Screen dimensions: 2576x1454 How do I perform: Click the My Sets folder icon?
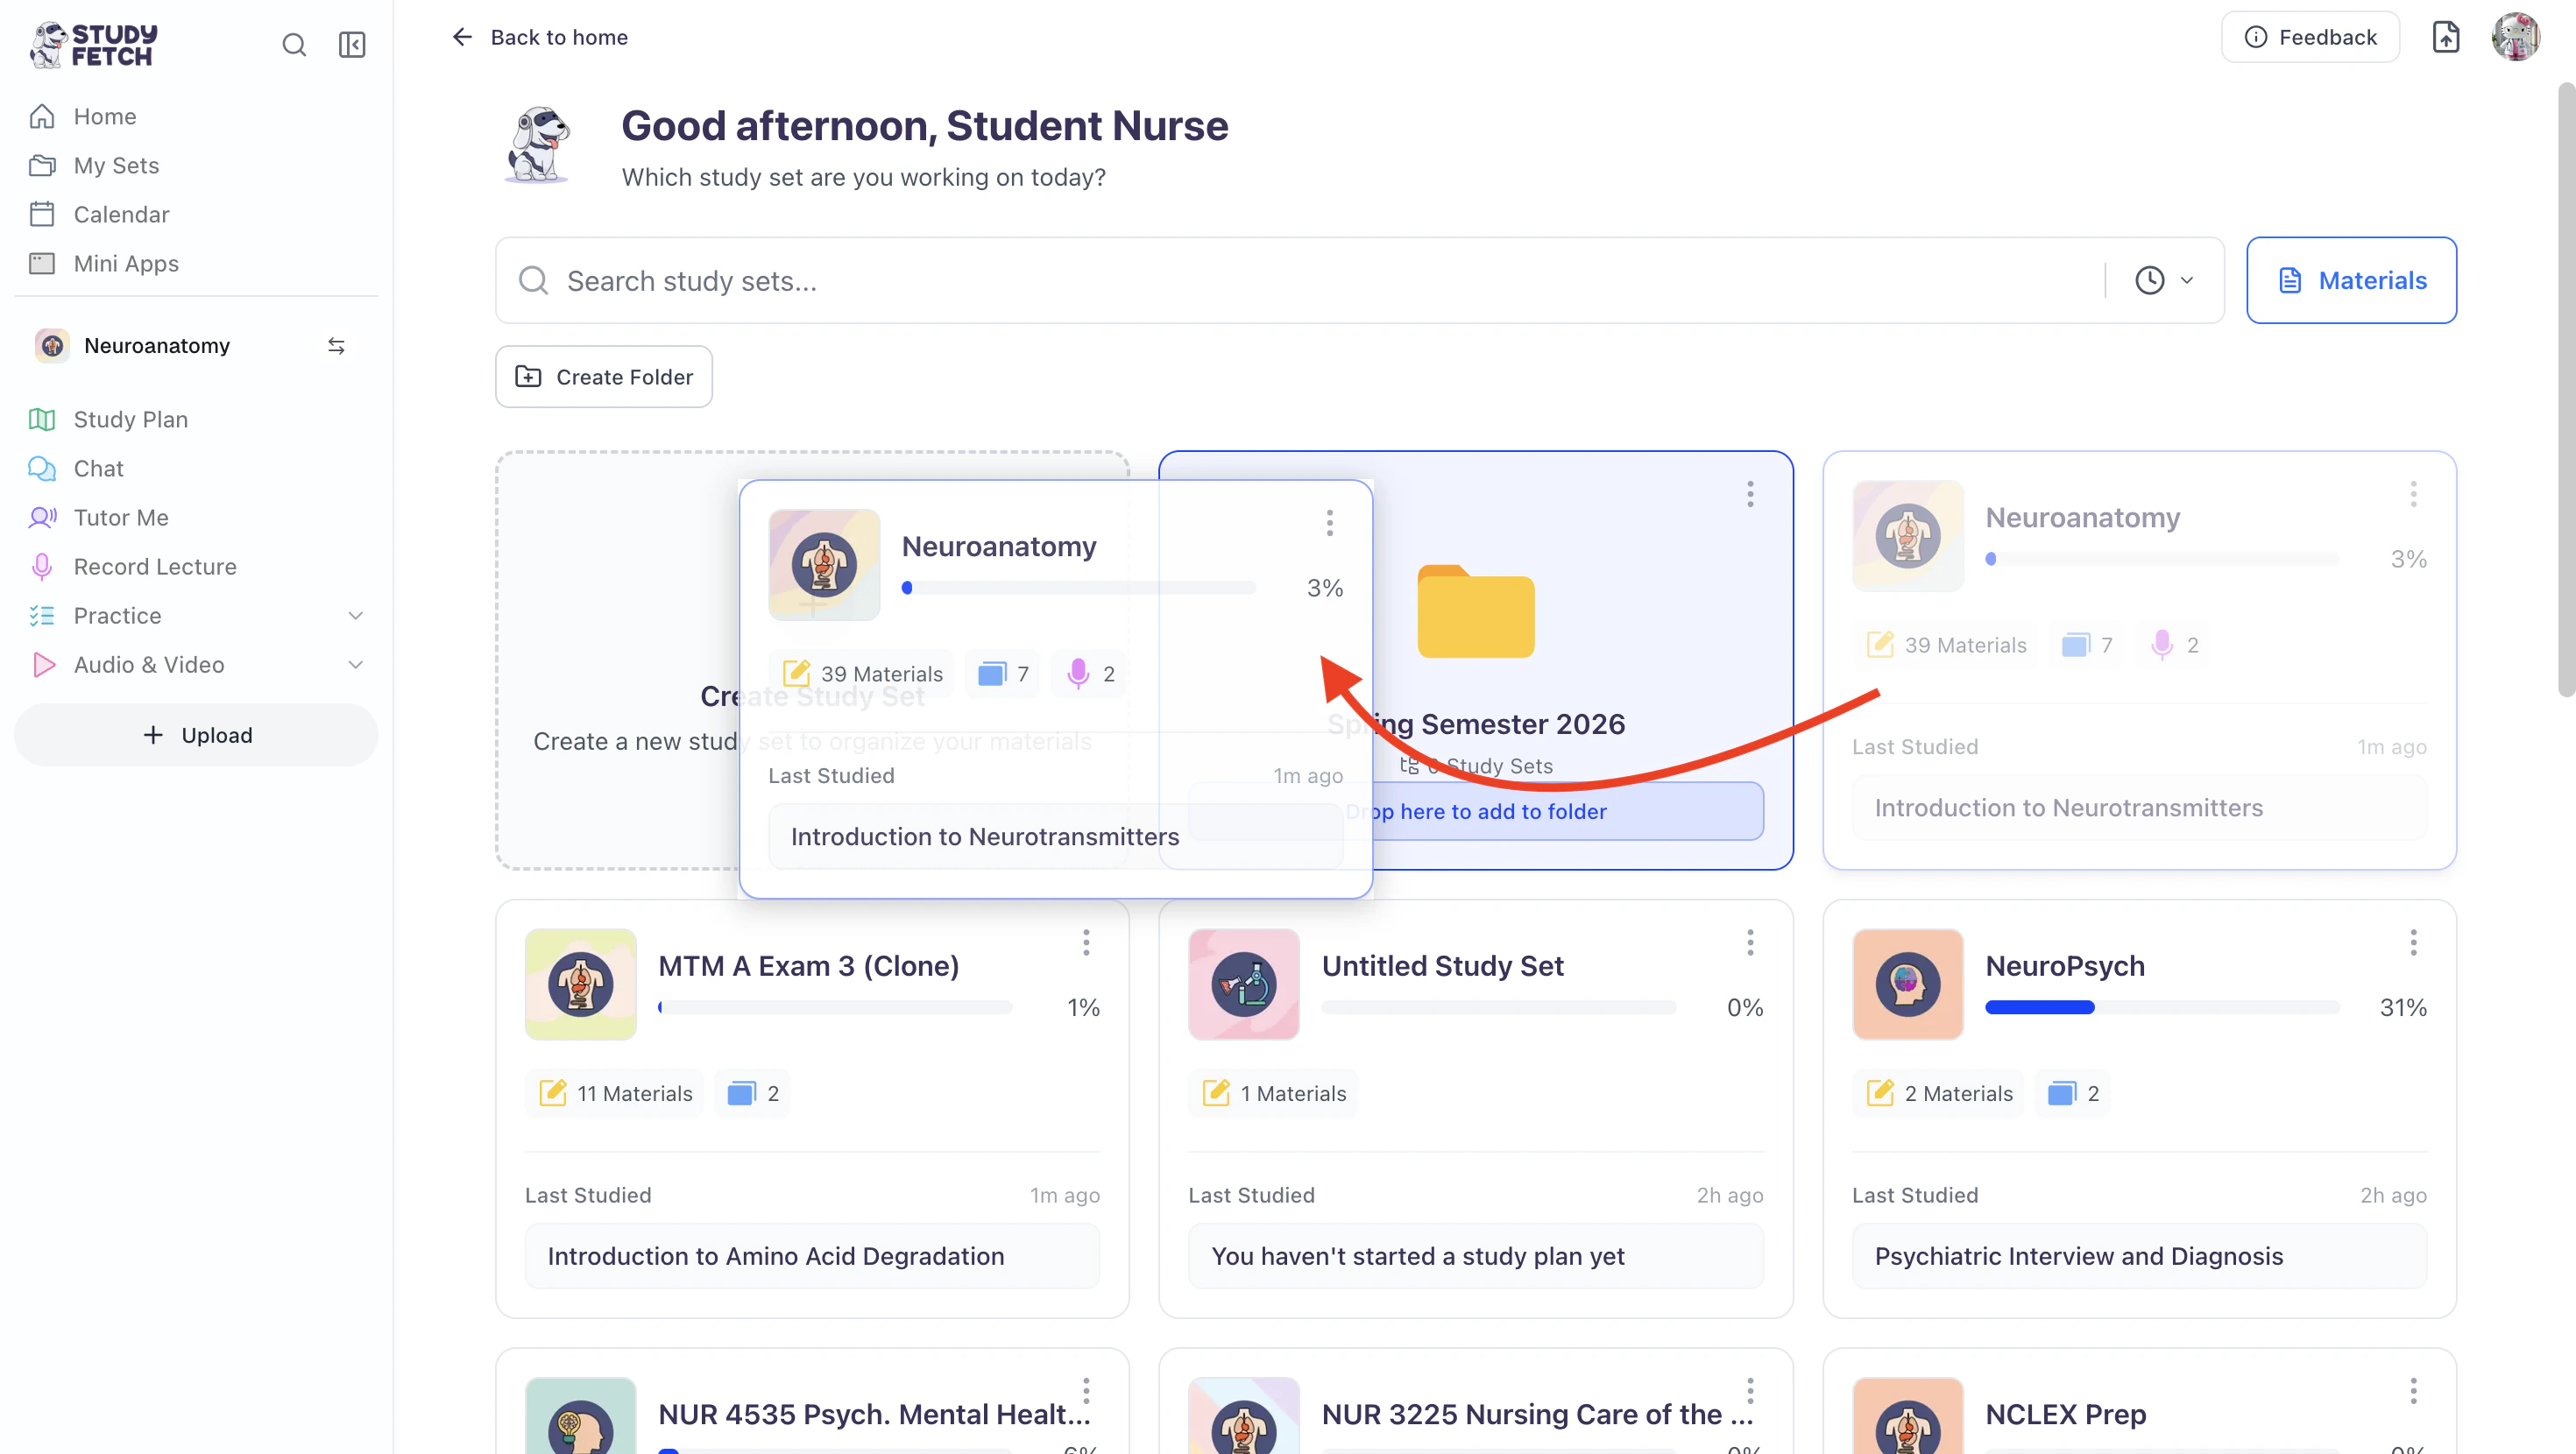42,165
